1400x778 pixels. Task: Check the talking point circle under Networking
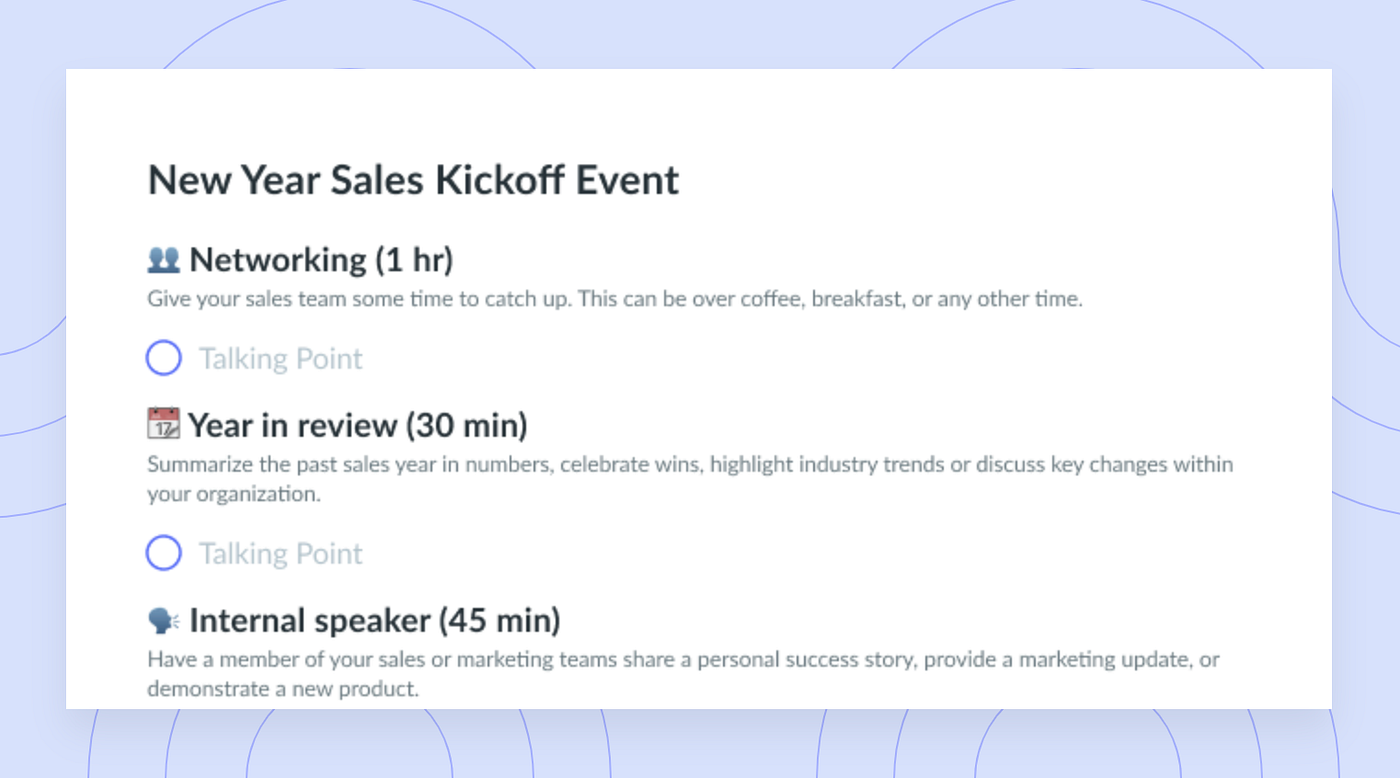tap(164, 358)
